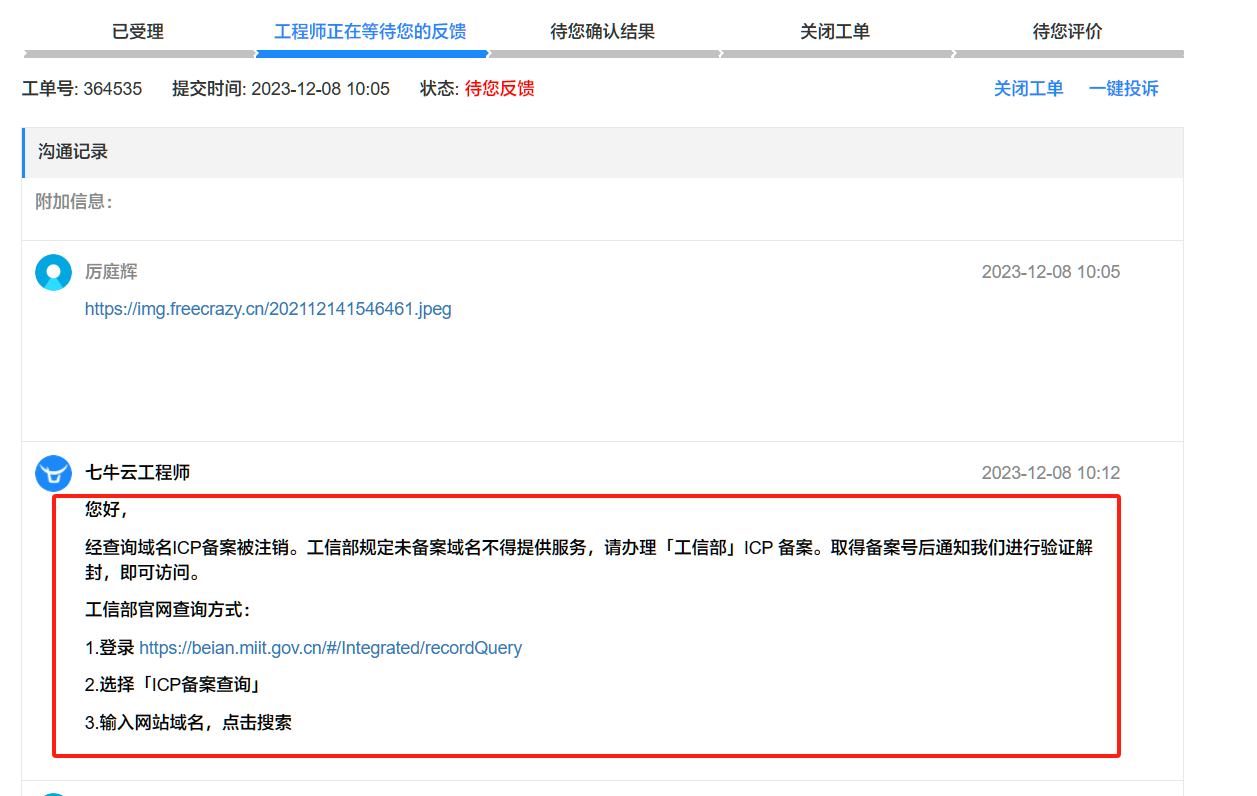Screen dimensions: 1257x796
Task: Select the 待您评价 progress step
Action: pos(1067,32)
